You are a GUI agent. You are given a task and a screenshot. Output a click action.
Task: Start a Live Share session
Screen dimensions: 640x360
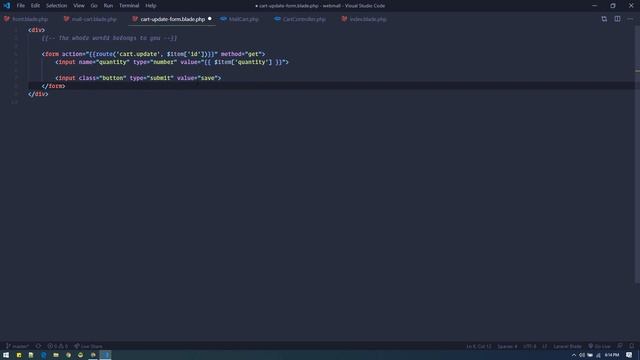[x=88, y=346]
